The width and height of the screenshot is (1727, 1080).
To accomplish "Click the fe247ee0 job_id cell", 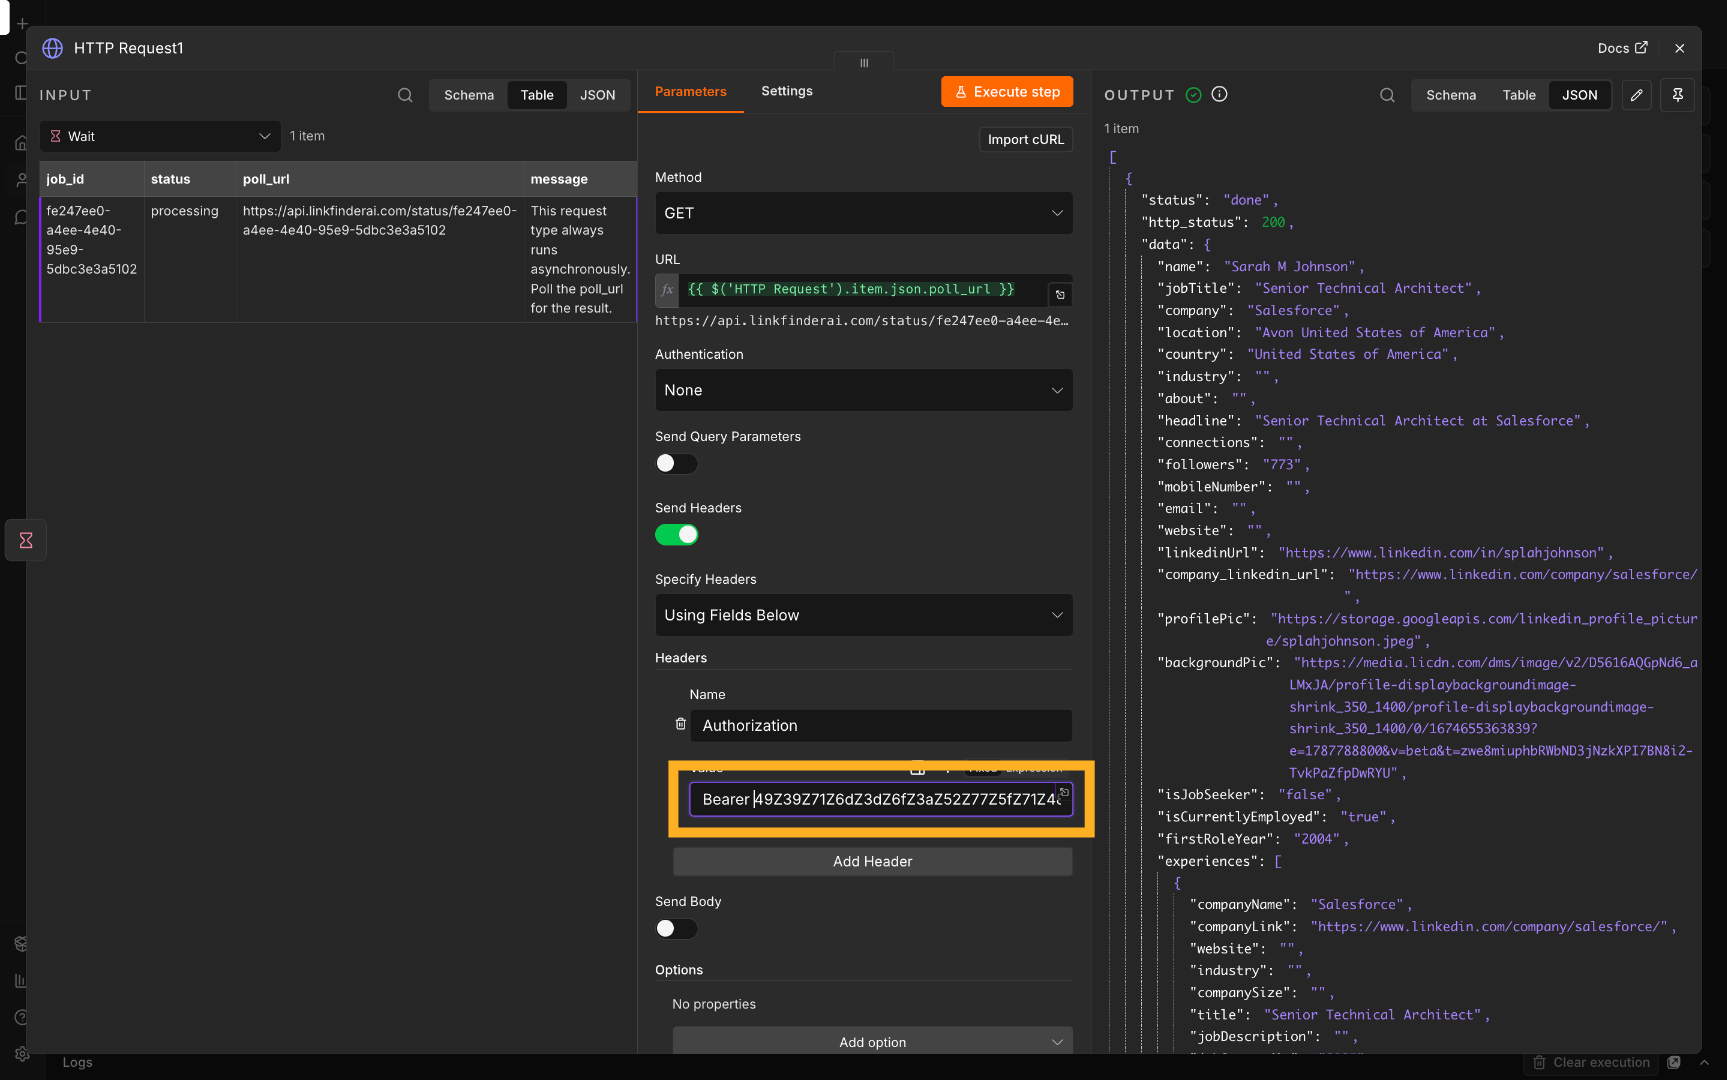I will [92, 260].
